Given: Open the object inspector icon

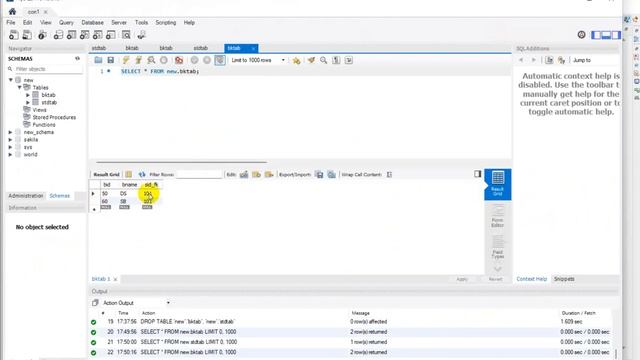Looking at the screenshot, I should [x=42, y=35].
